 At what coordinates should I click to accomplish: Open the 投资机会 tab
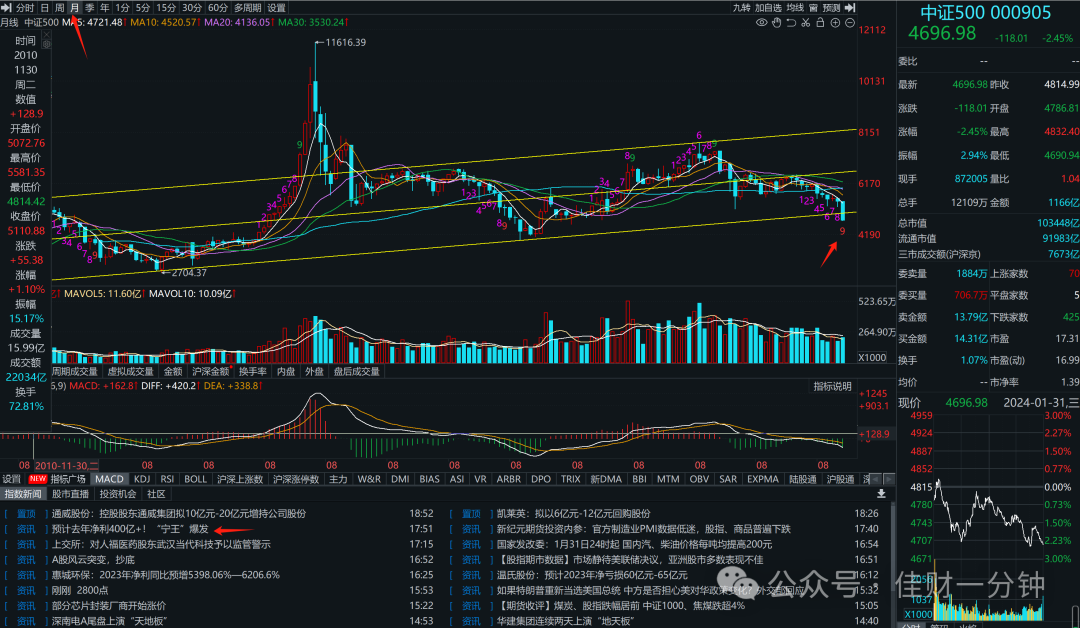pos(118,494)
